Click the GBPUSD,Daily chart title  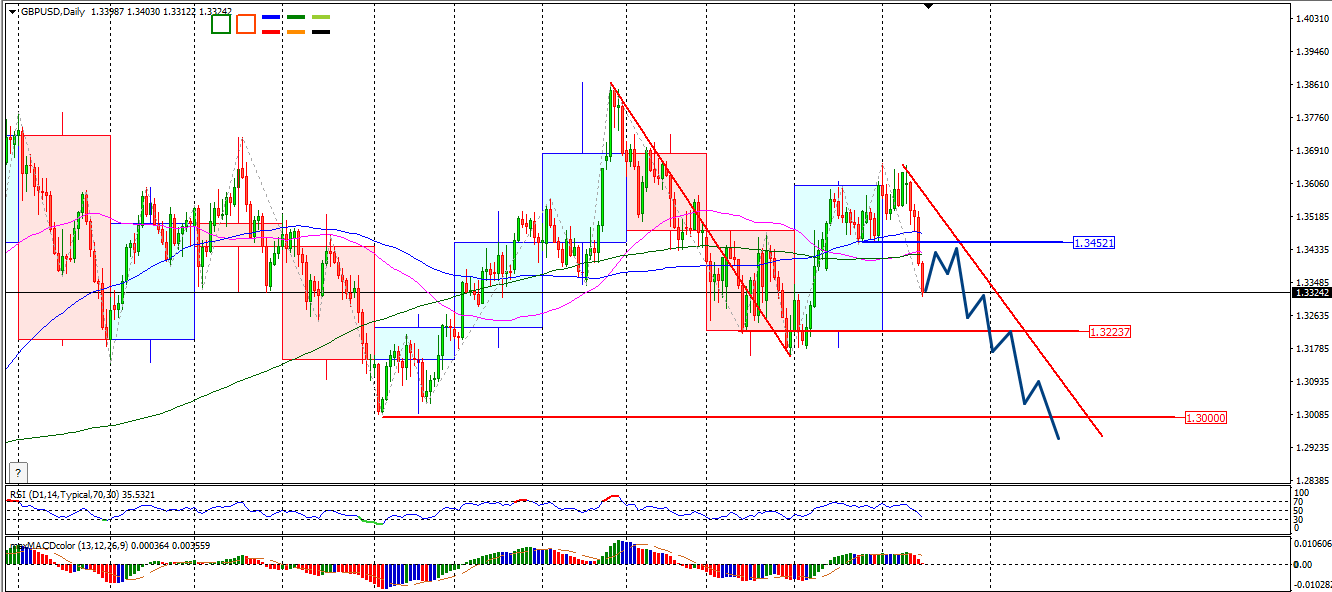(x=52, y=12)
